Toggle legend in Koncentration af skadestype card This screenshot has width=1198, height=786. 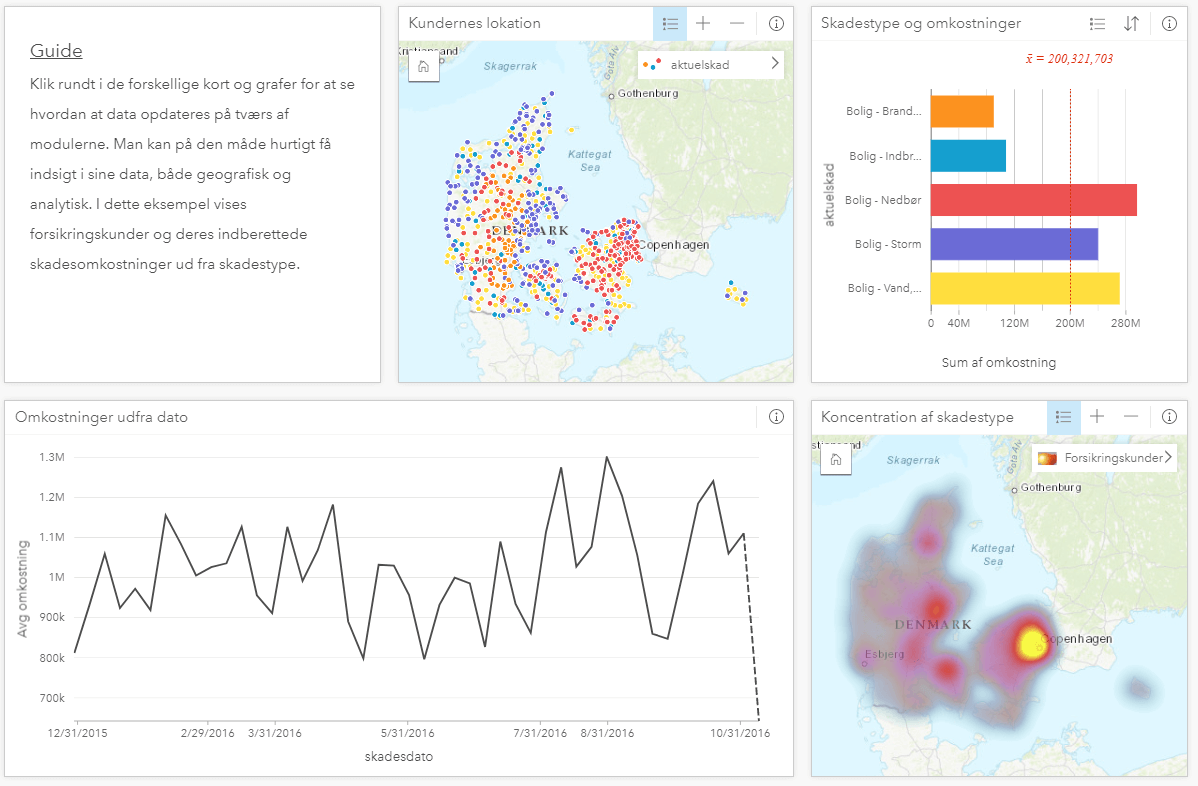1064,417
